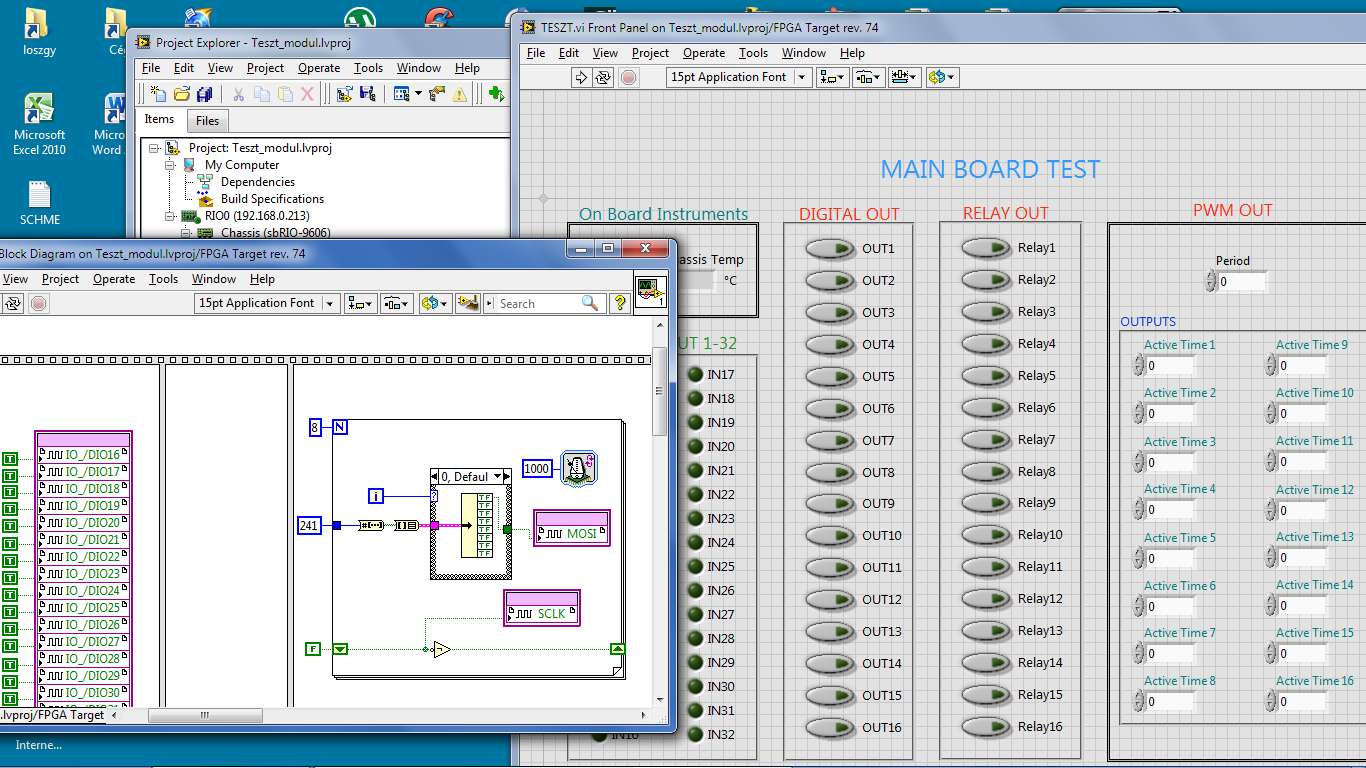This screenshot has width=1366, height=768.
Task: Click Paste icon in Project Explorer toolbar
Action: pyautogui.click(x=285, y=94)
